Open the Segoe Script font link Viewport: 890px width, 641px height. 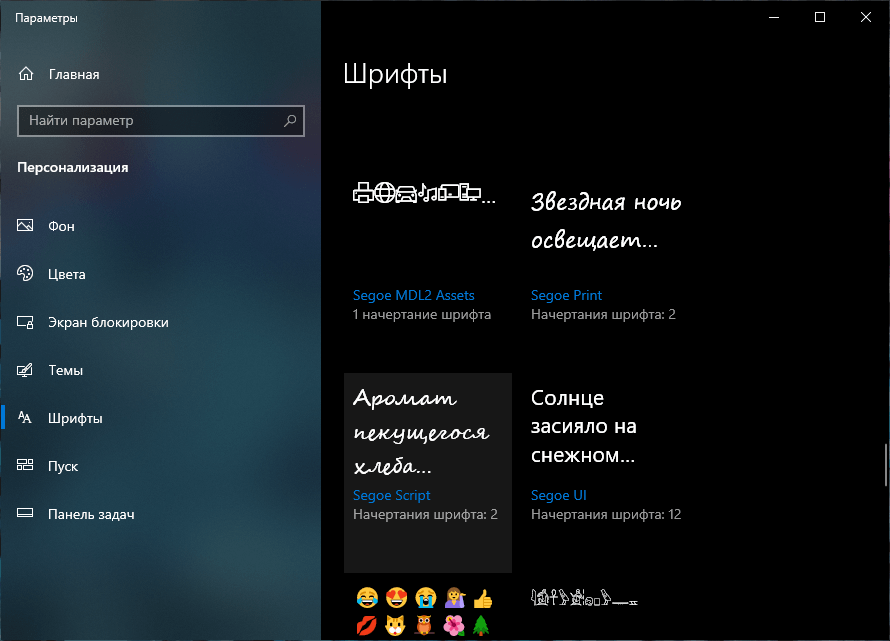(x=391, y=495)
